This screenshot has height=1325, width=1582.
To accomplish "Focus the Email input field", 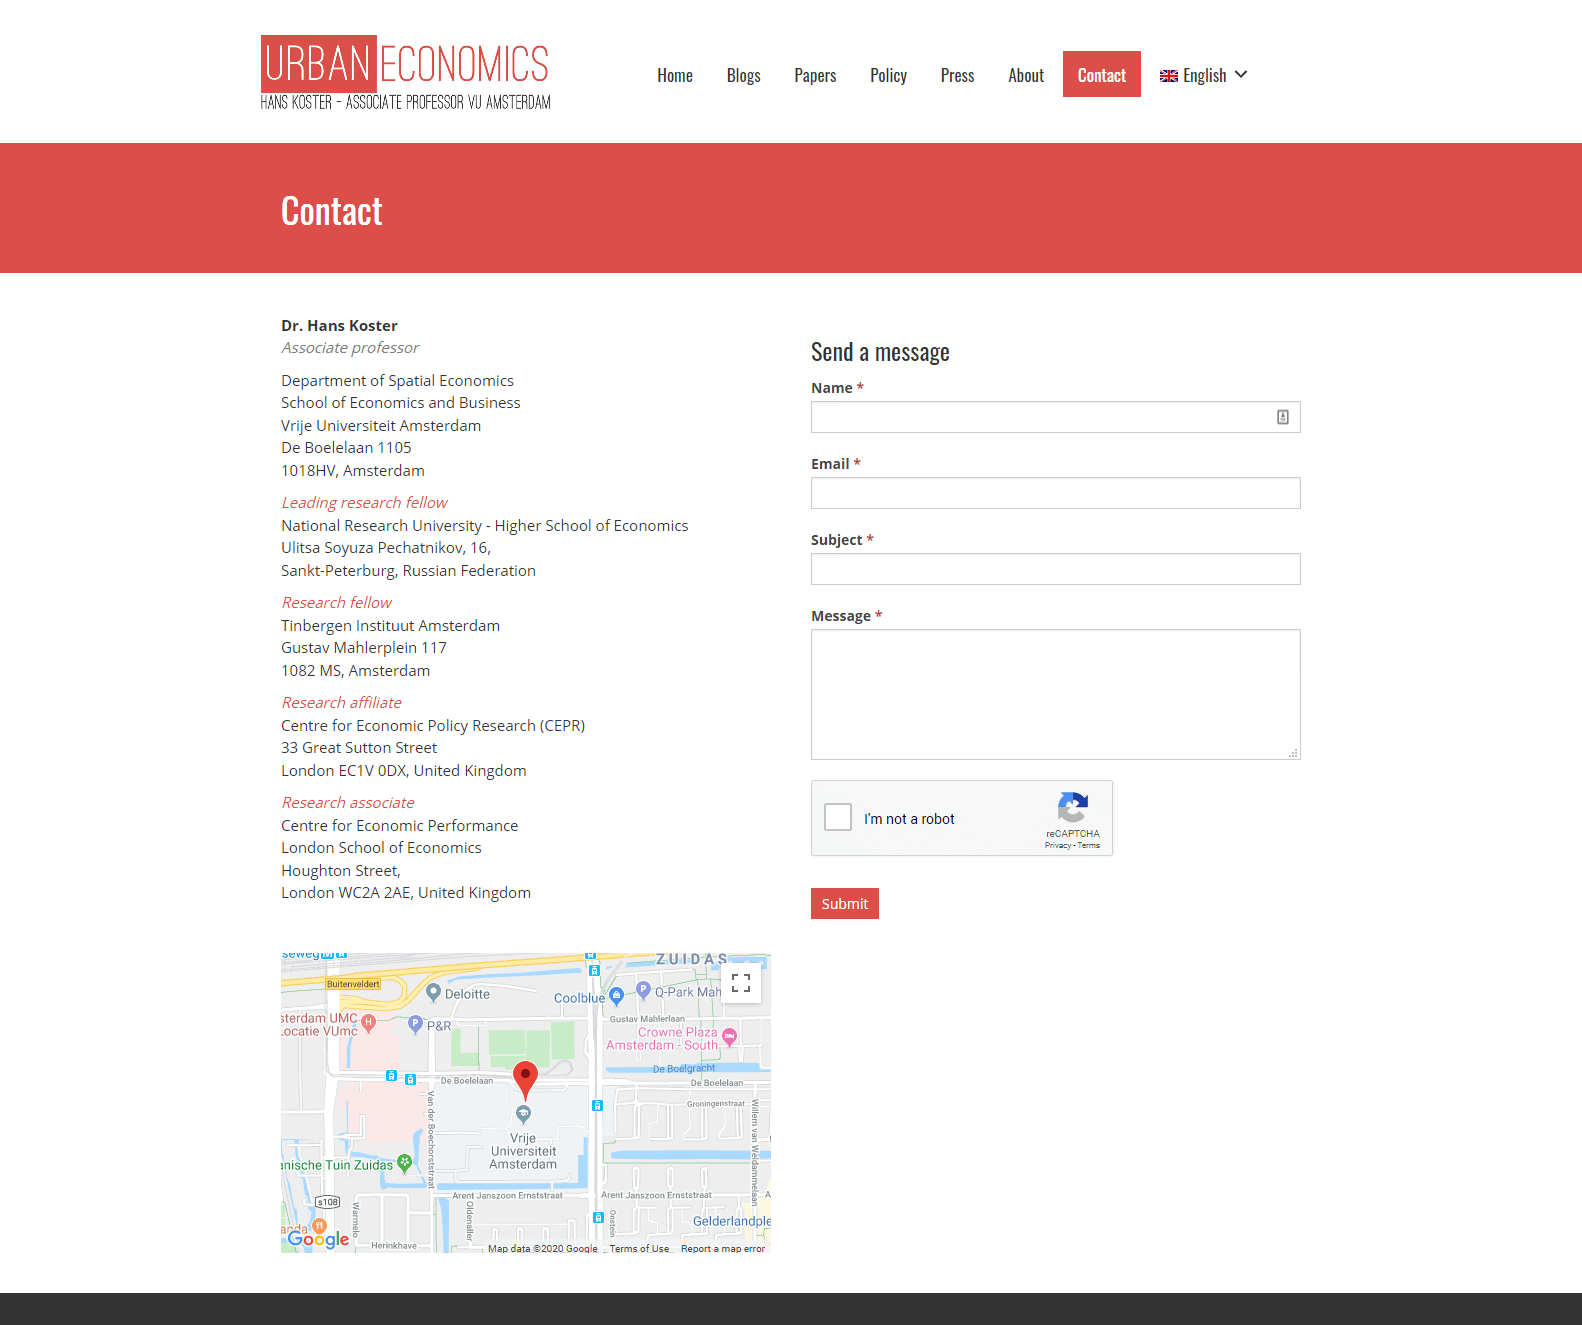I will 1055,493.
